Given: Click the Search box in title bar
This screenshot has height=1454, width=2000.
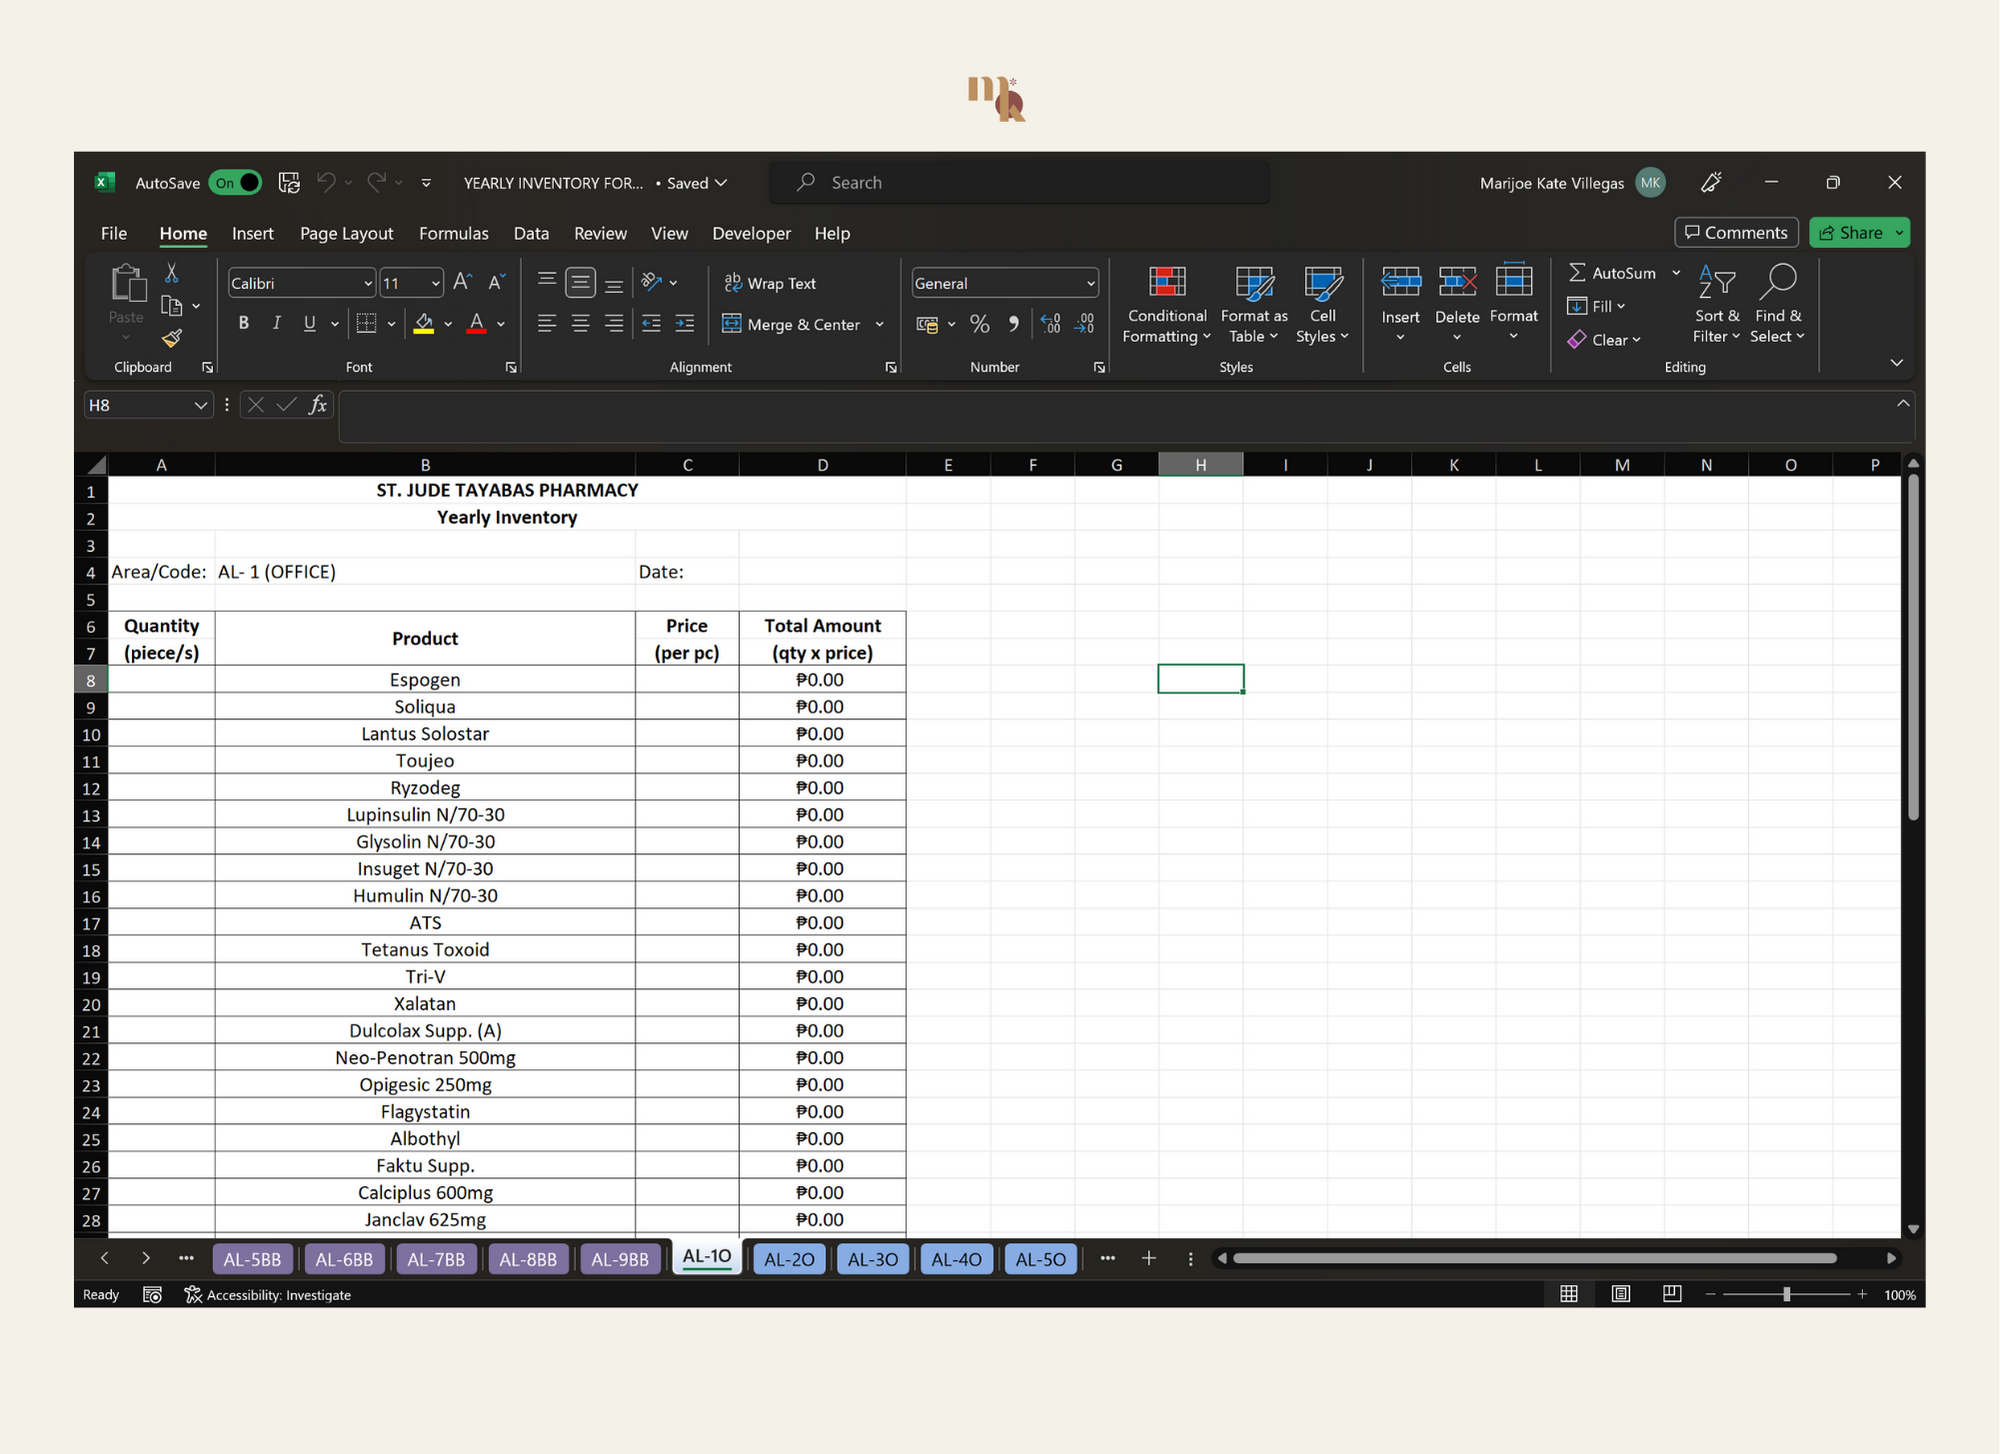Looking at the screenshot, I should tap(1019, 183).
